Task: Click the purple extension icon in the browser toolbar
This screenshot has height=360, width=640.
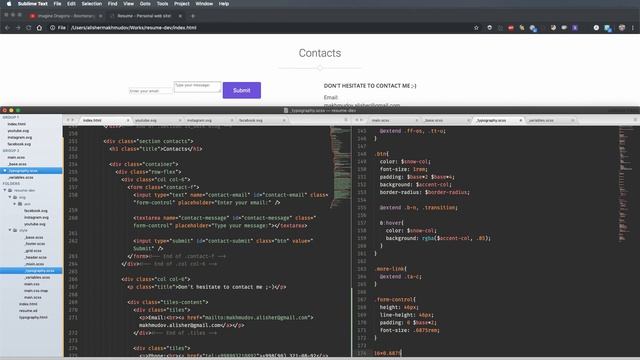Action: coord(575,28)
